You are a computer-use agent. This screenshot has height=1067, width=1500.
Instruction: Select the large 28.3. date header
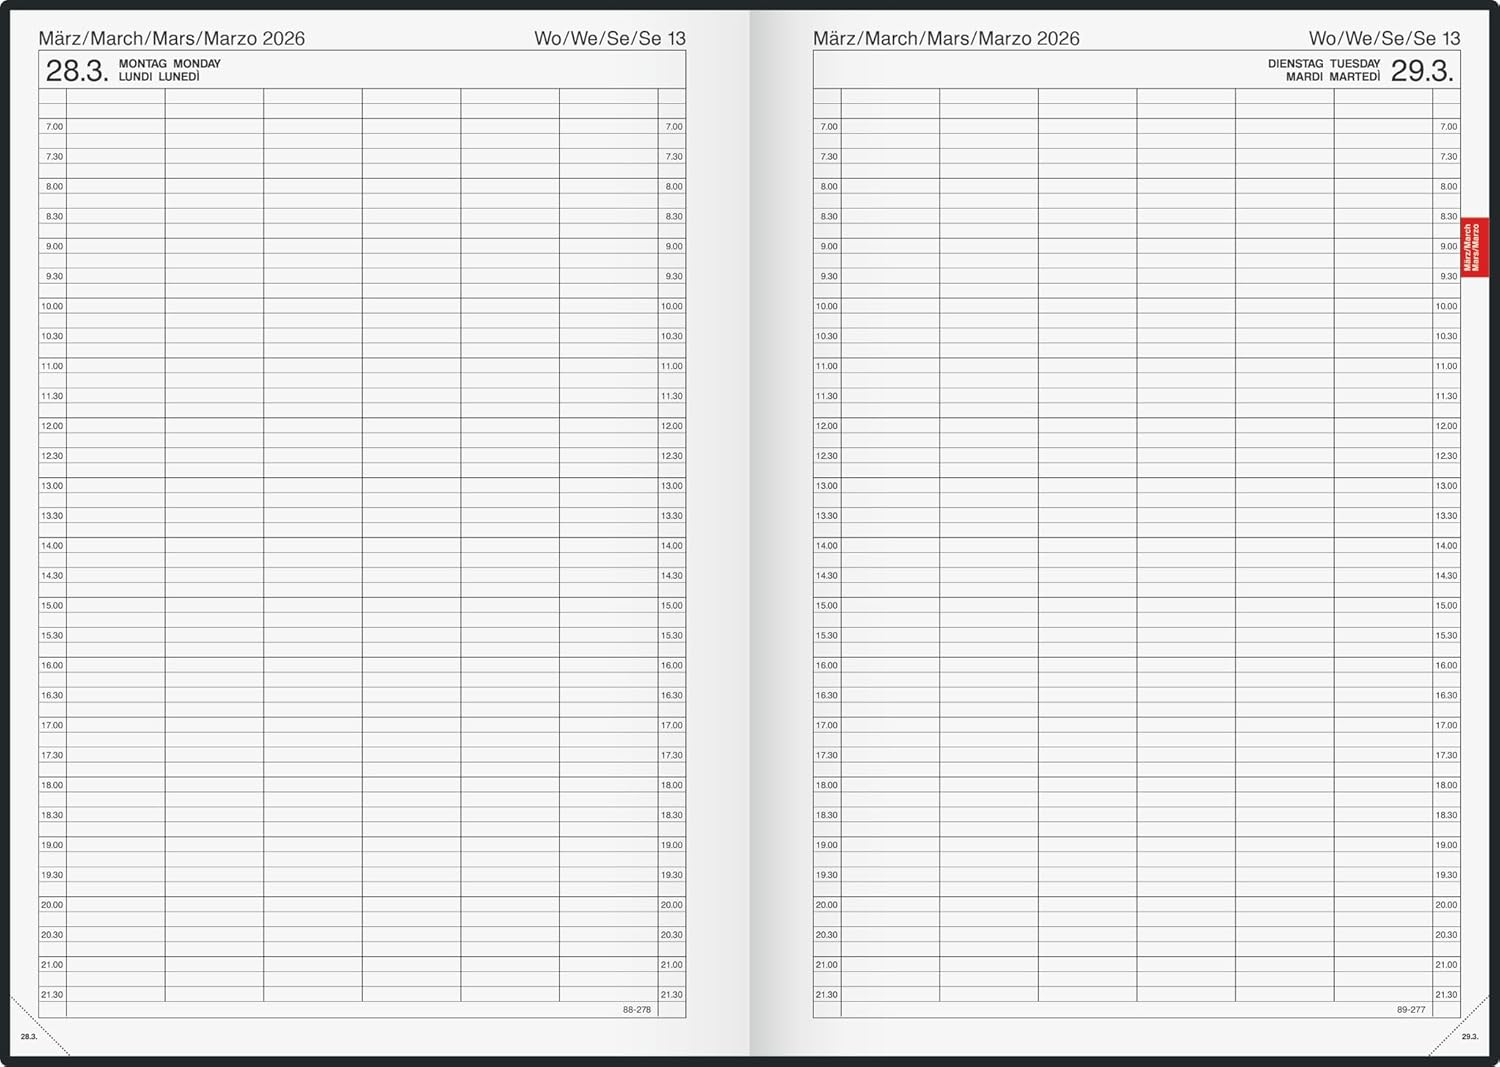point(77,71)
